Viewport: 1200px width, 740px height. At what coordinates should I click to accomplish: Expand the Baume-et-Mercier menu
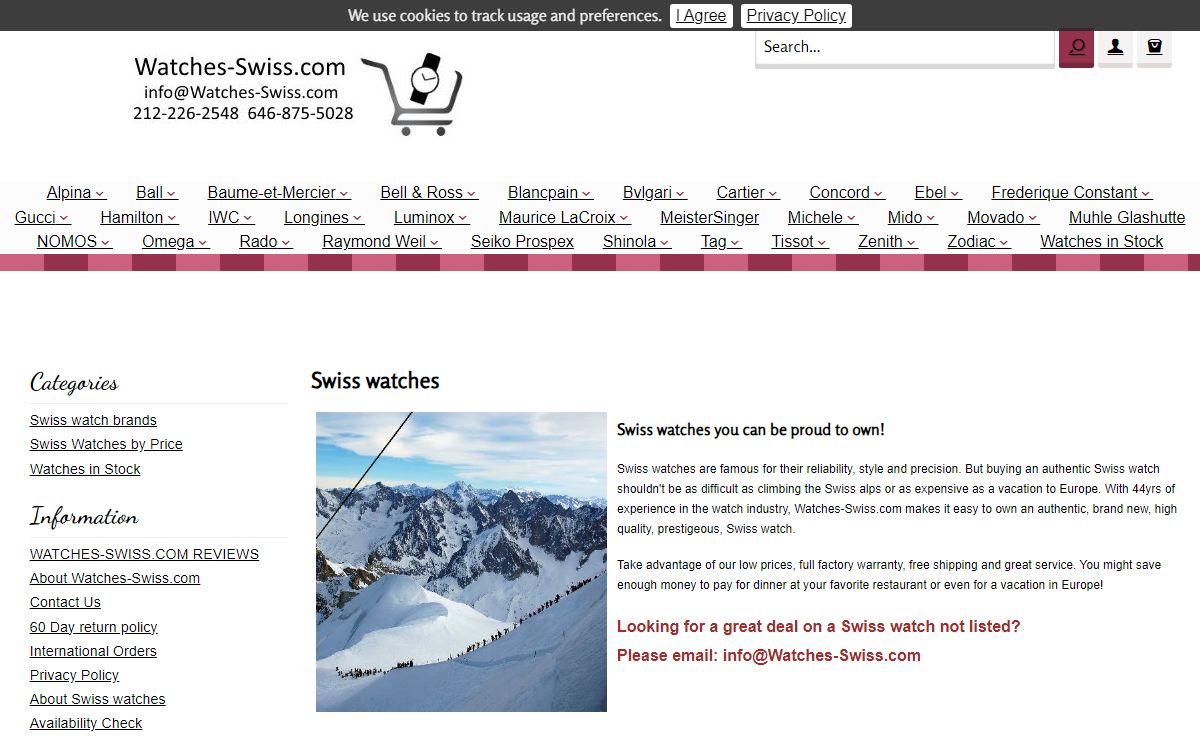click(x=278, y=193)
